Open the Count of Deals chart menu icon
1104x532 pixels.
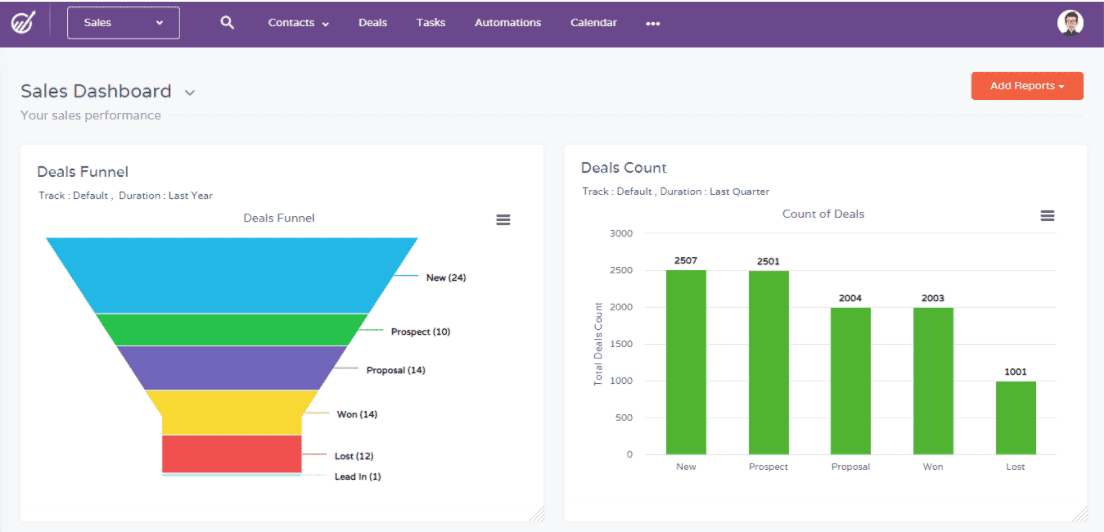click(x=1047, y=216)
